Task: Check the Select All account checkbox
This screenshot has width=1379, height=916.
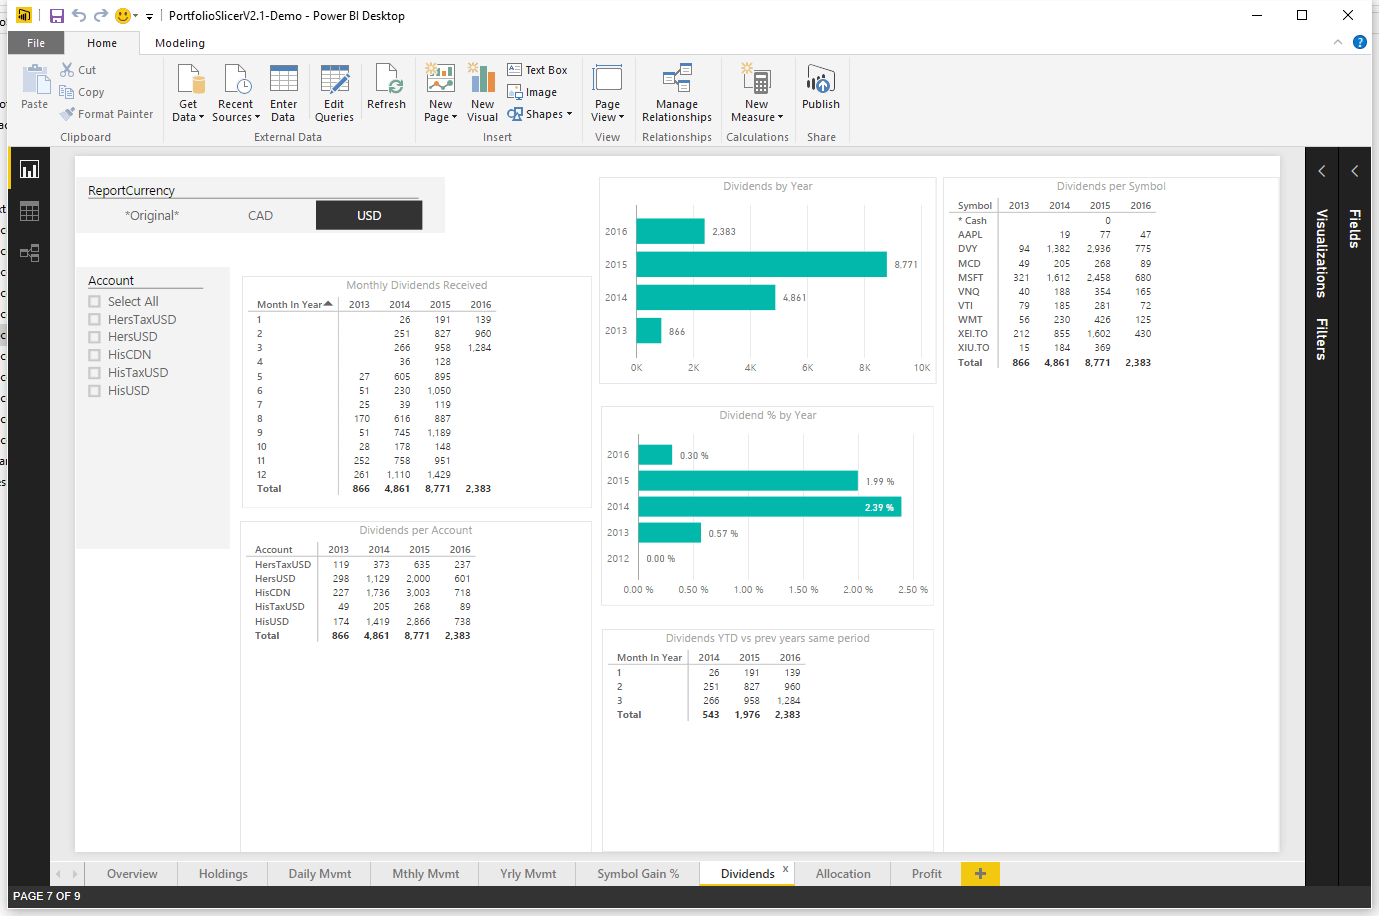Action: click(94, 301)
